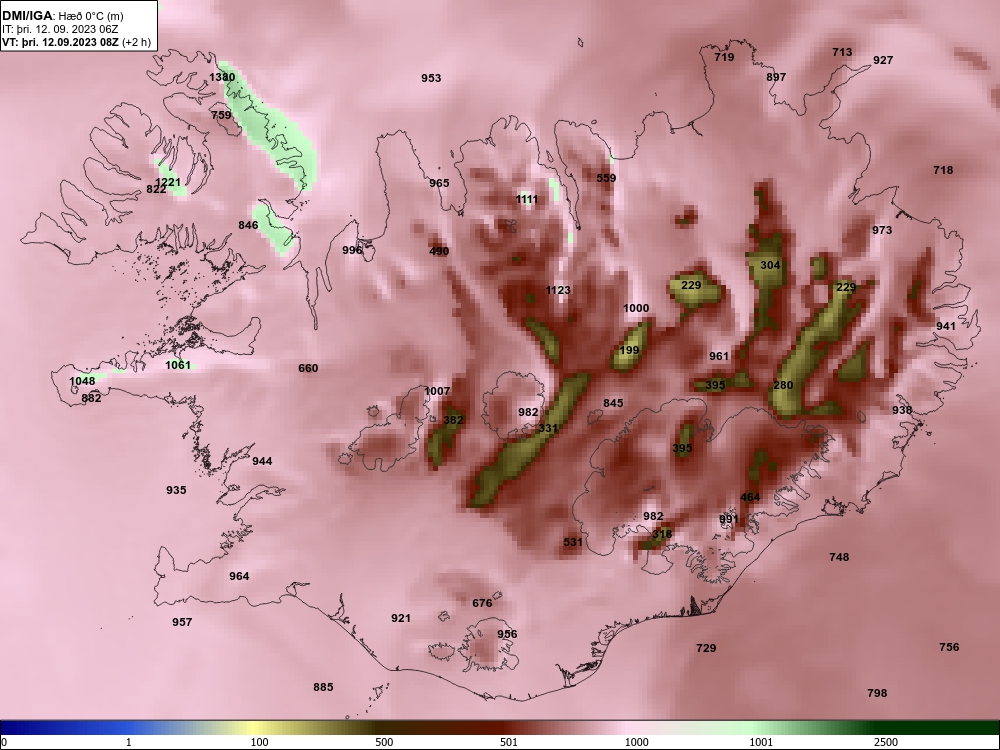Click the map value '1007'
1000x750 pixels.
click(437, 391)
